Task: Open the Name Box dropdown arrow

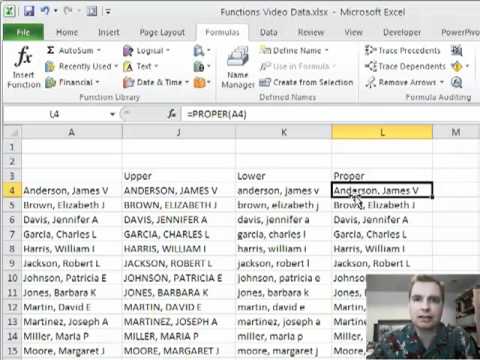Action: (113, 114)
